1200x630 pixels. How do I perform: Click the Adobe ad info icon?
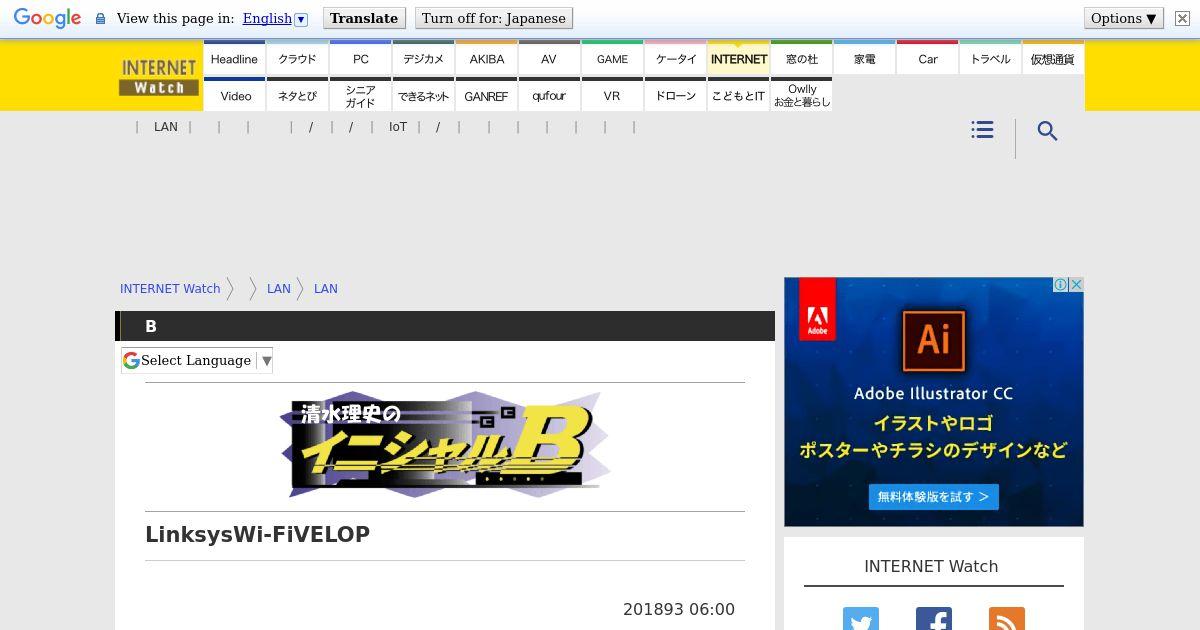tap(1060, 285)
